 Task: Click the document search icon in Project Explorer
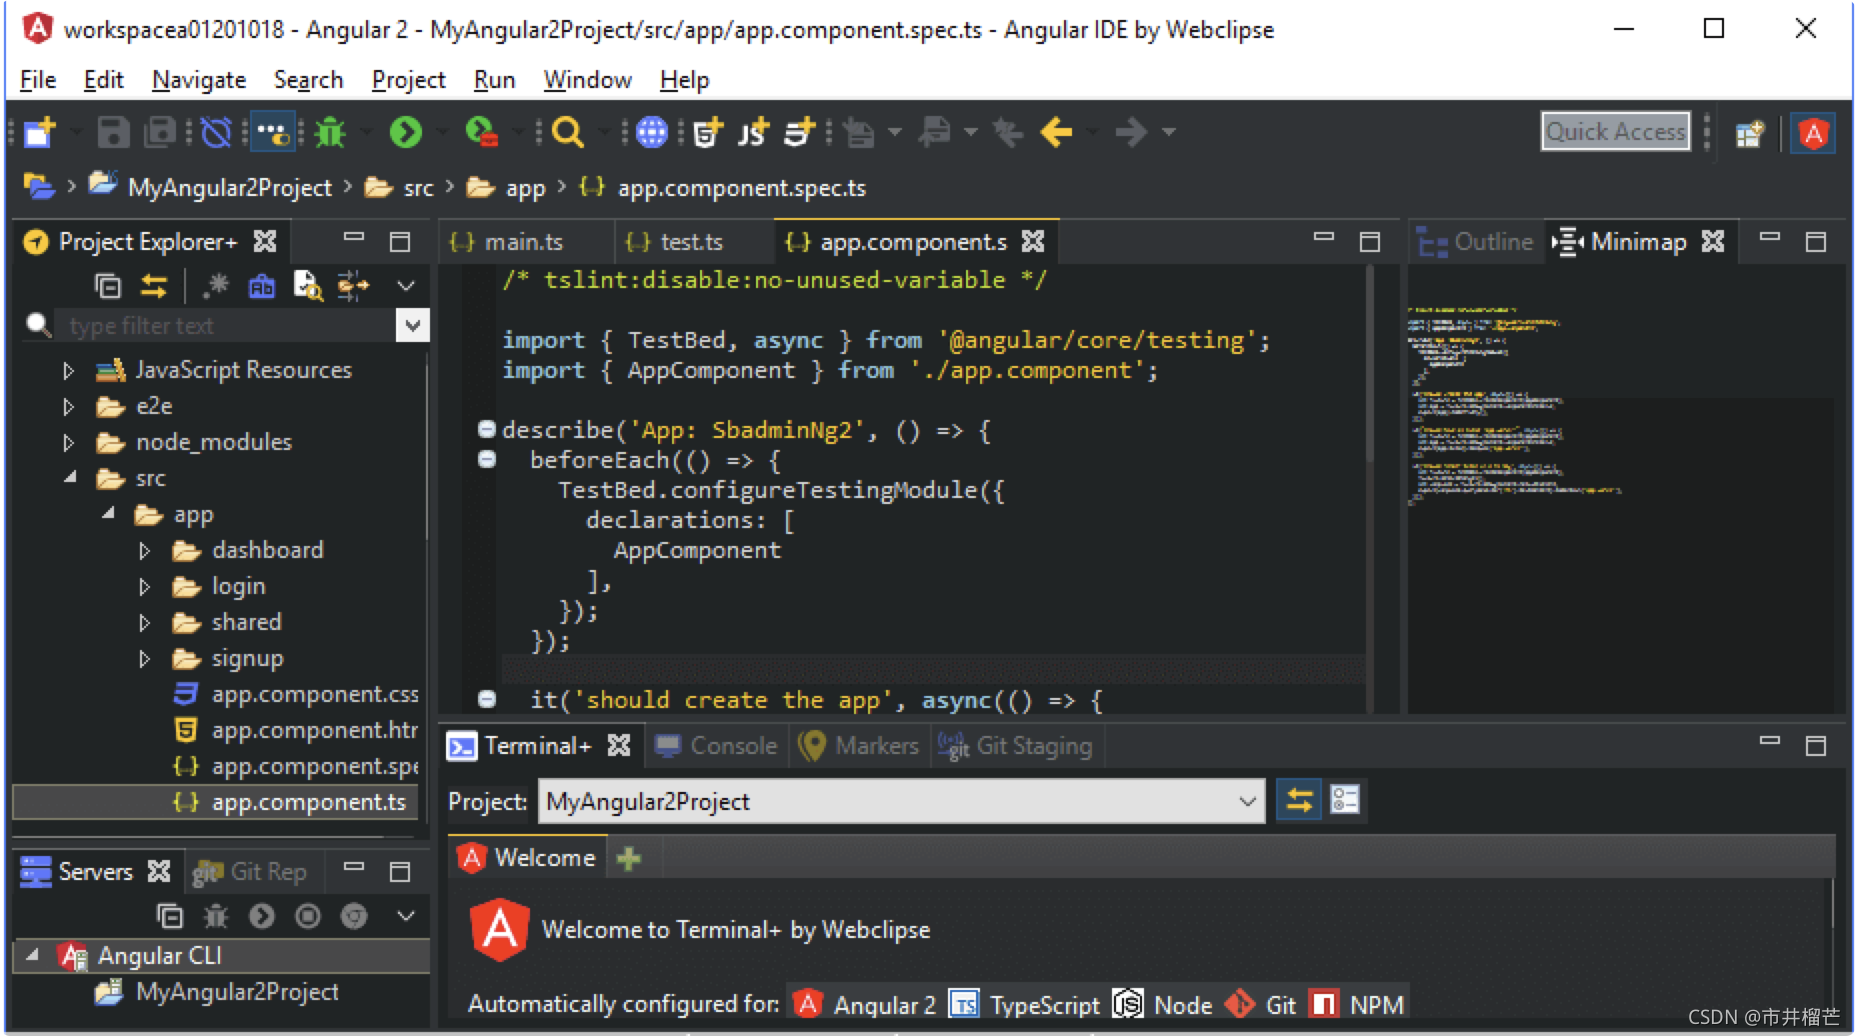click(308, 286)
